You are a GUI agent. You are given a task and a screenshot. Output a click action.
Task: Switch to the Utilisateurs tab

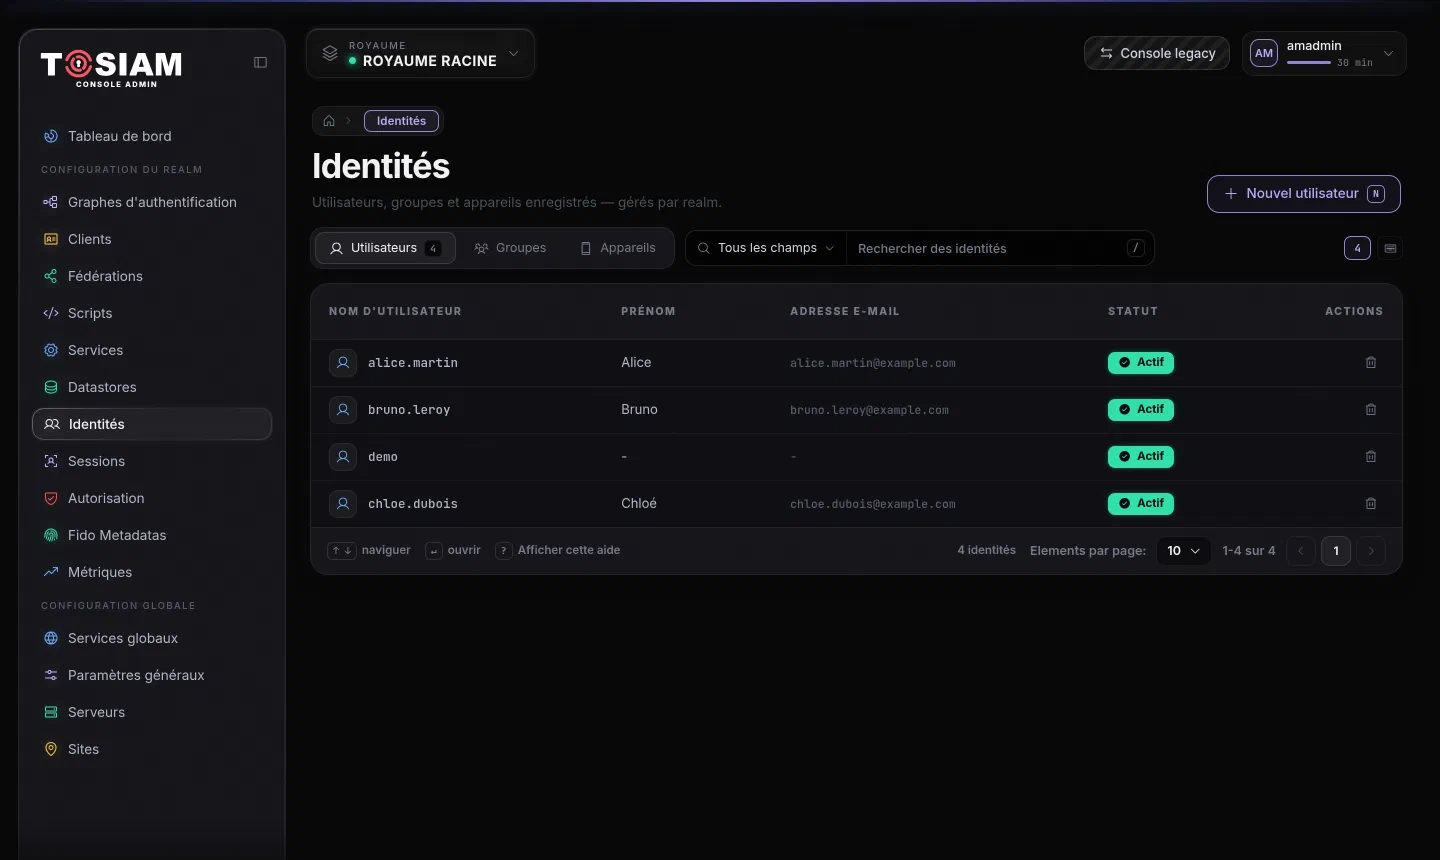click(x=385, y=248)
